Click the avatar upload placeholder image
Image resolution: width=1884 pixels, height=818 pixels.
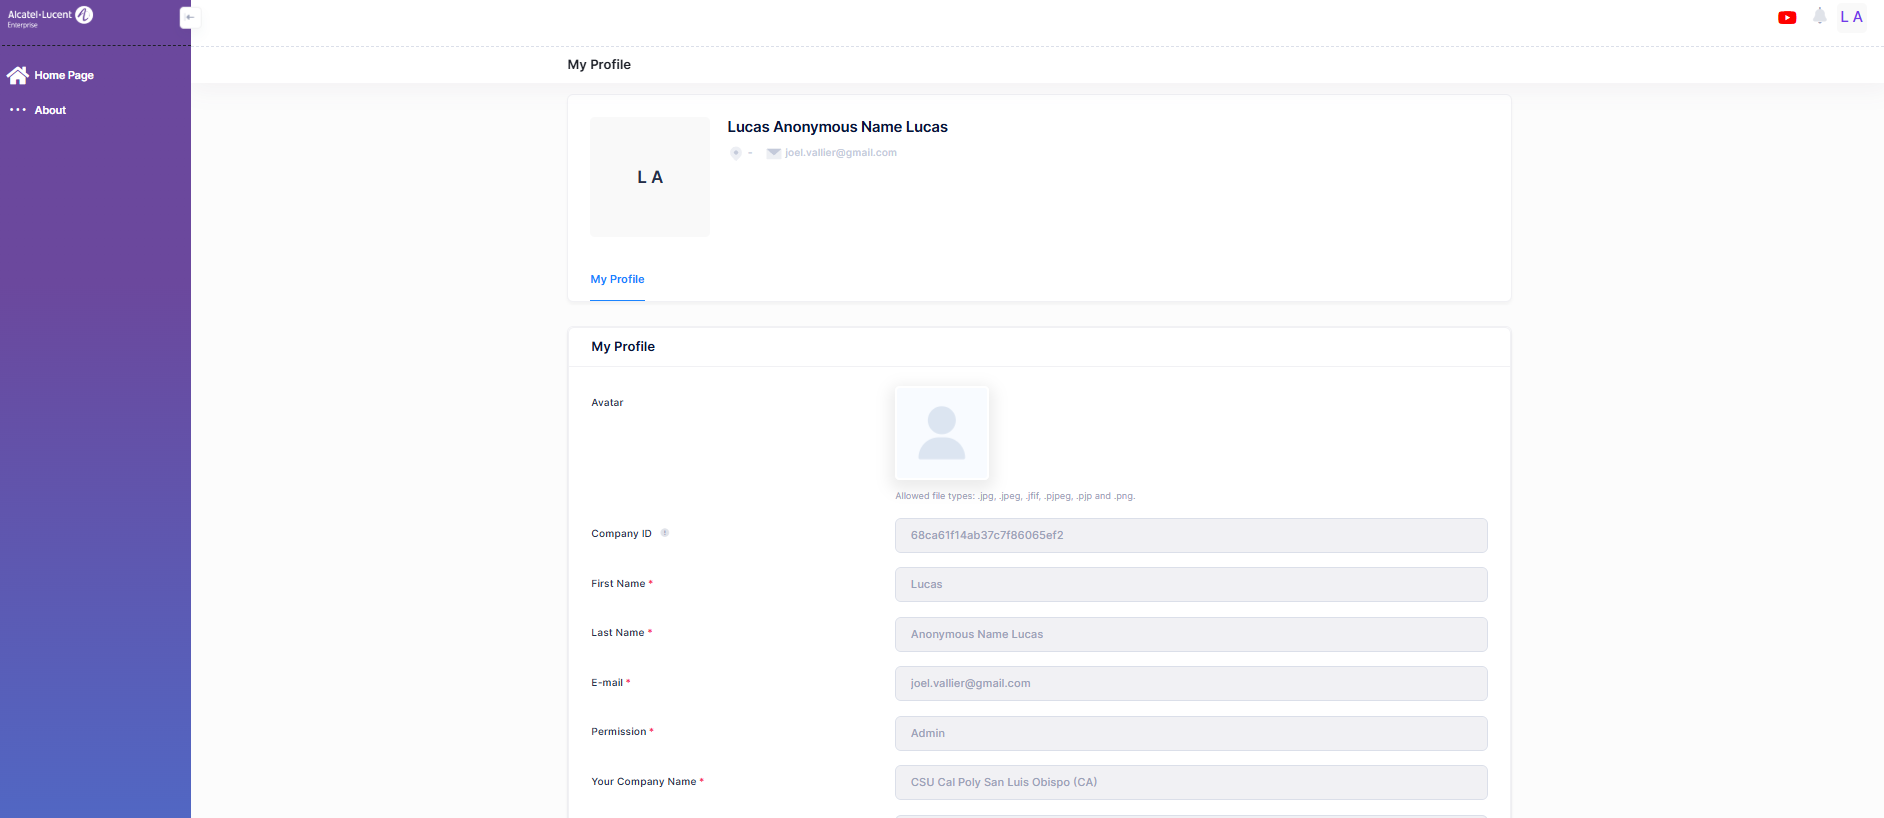point(941,433)
